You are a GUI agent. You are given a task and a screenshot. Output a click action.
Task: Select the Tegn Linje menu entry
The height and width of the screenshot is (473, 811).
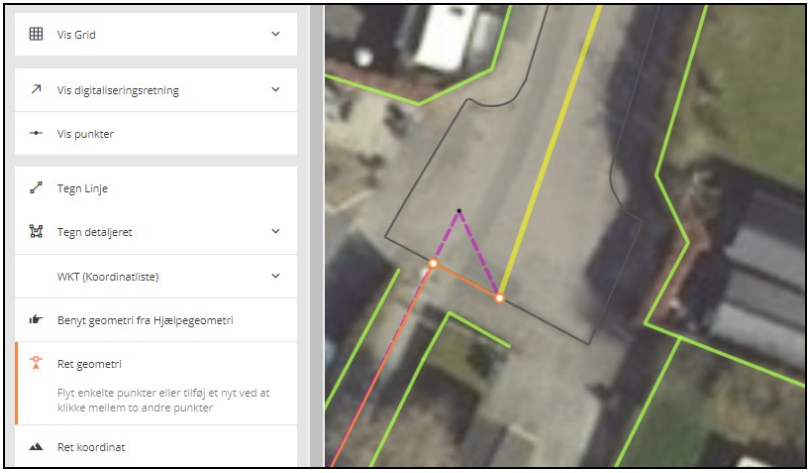82,188
